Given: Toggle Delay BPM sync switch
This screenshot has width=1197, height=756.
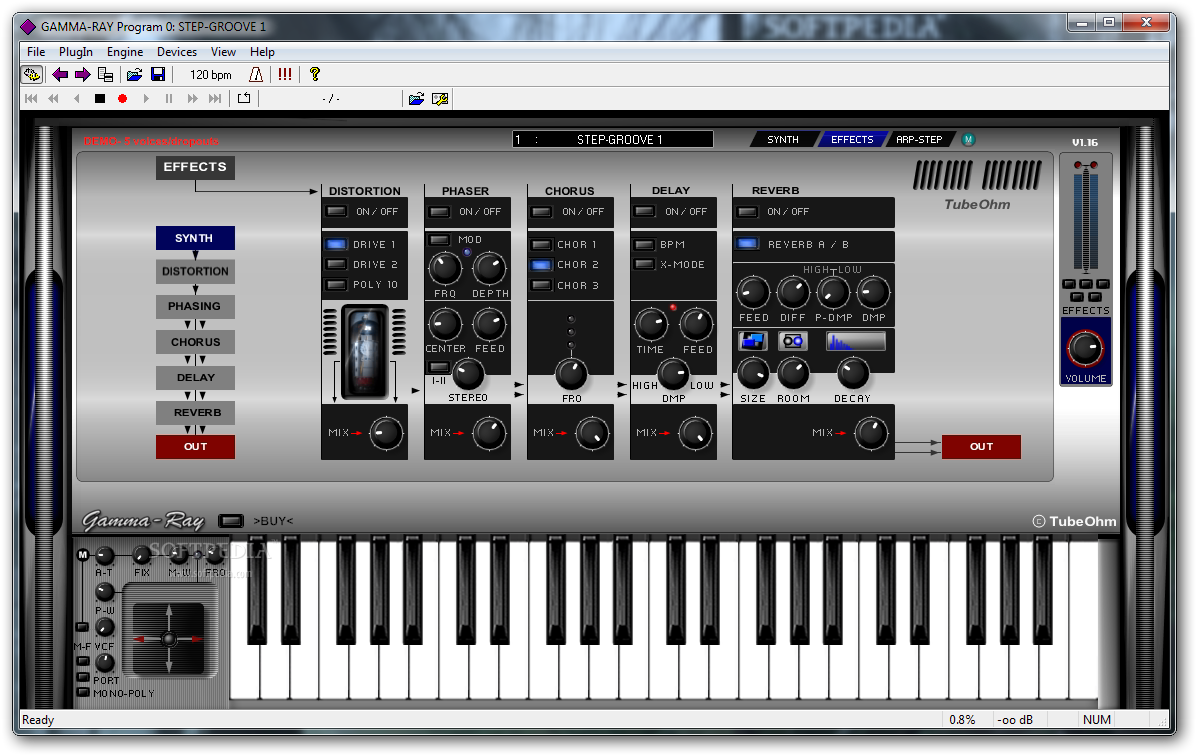Looking at the screenshot, I should 644,245.
